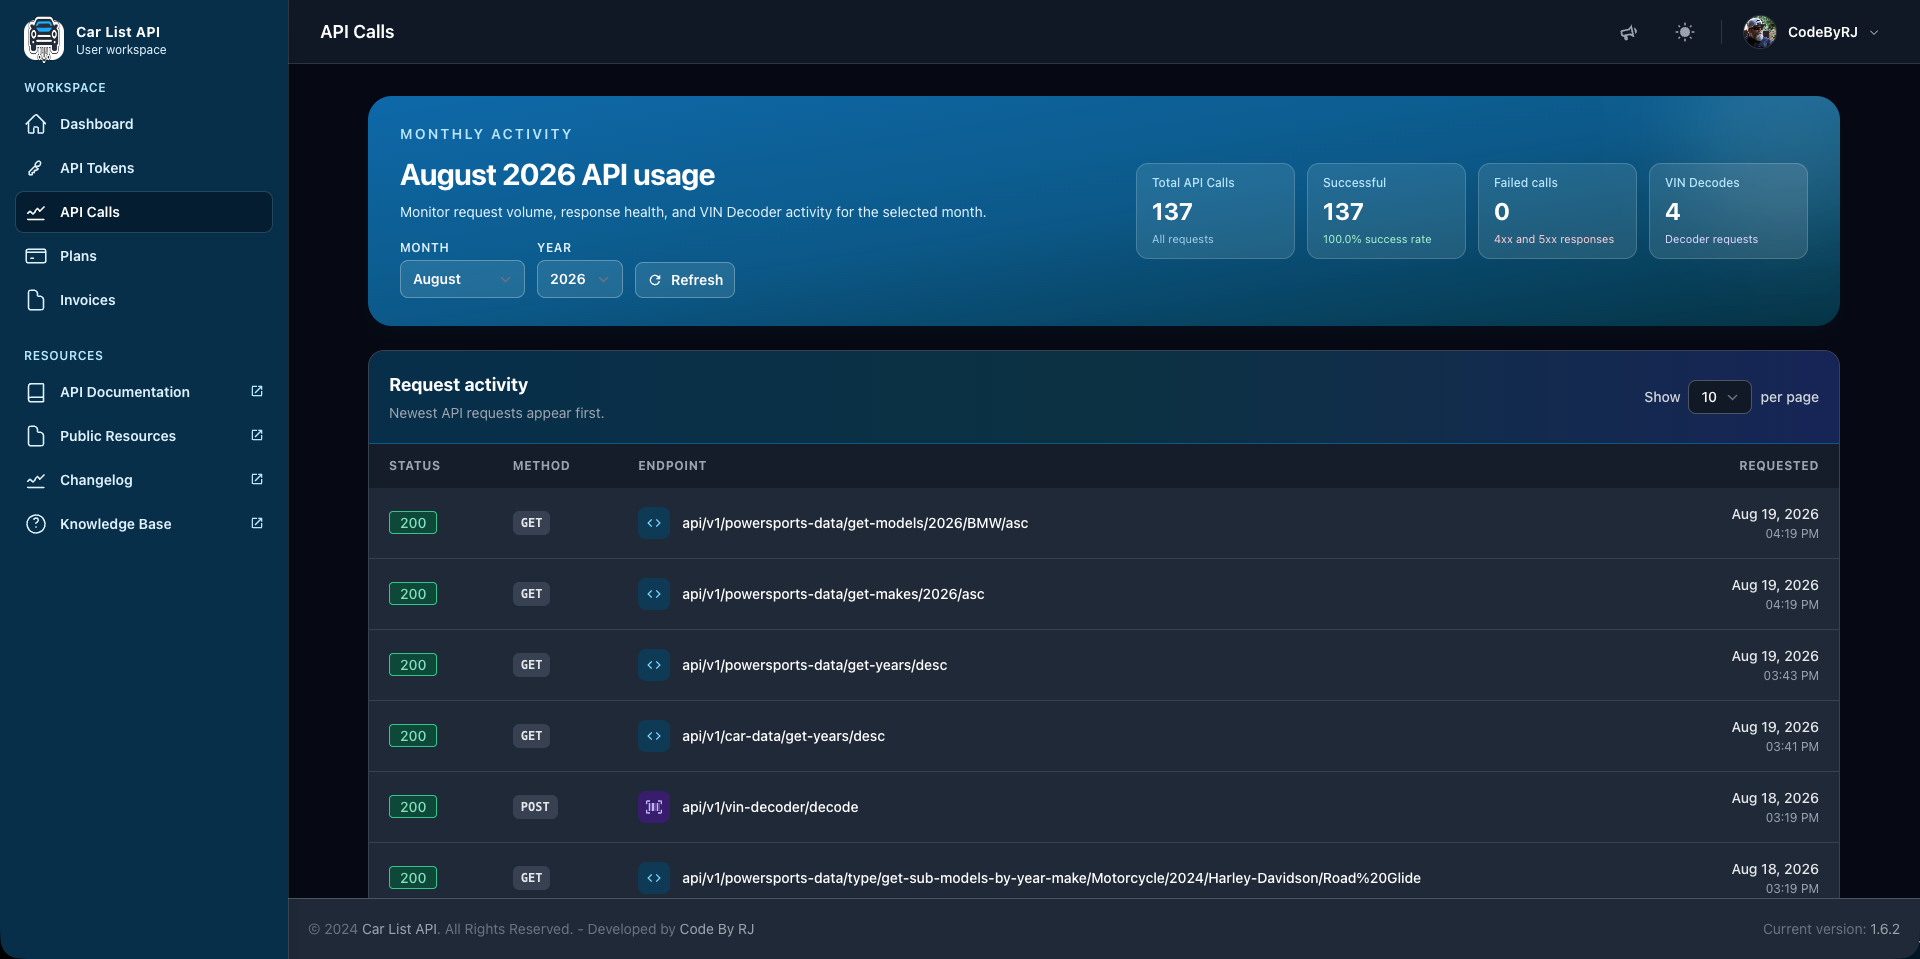Open Public Resources external link icon
This screenshot has width=1920, height=959.
coord(257,435)
